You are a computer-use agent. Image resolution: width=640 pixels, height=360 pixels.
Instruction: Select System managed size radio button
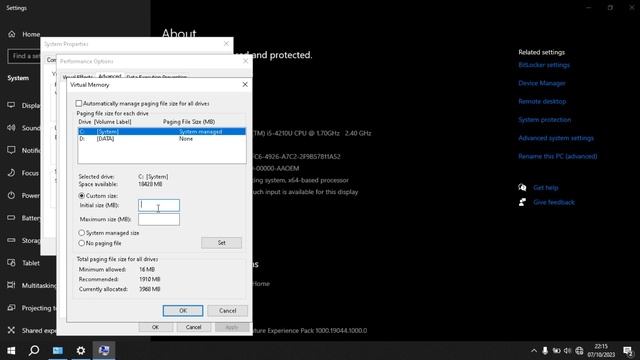click(x=82, y=233)
